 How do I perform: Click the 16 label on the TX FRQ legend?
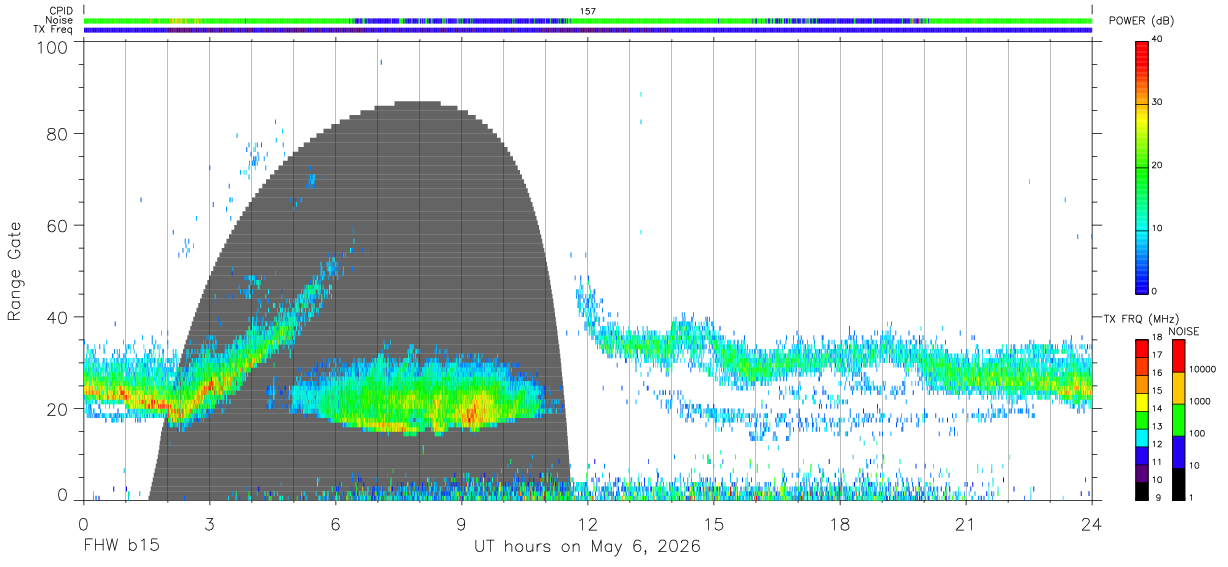click(1157, 373)
